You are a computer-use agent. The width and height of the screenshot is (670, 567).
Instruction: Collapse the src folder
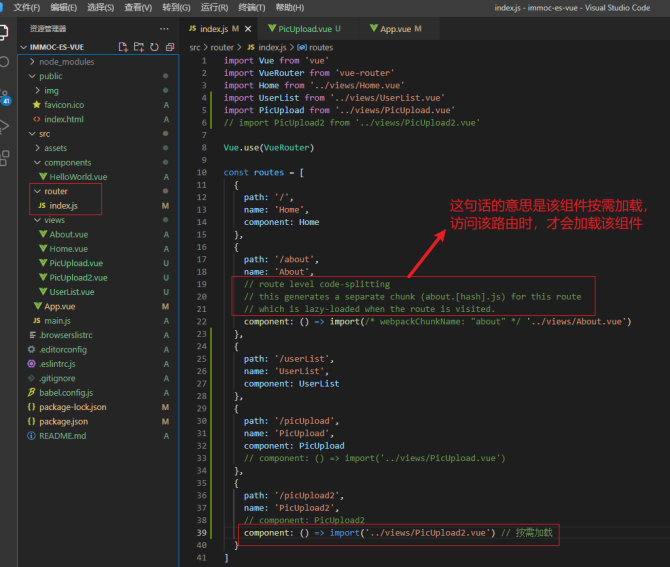pyautogui.click(x=32, y=134)
